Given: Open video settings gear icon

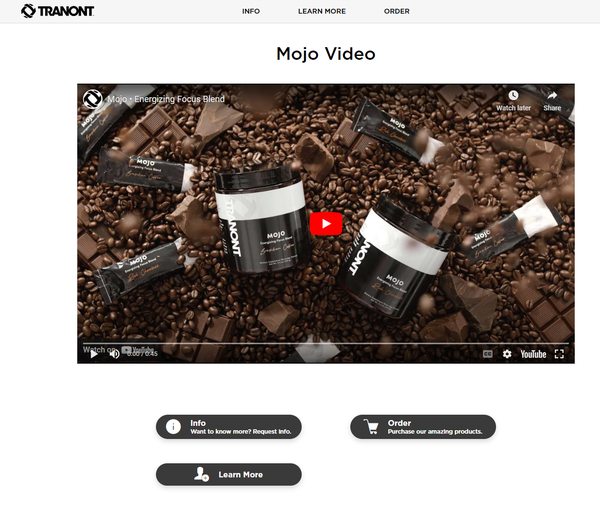Looking at the screenshot, I should (x=507, y=354).
